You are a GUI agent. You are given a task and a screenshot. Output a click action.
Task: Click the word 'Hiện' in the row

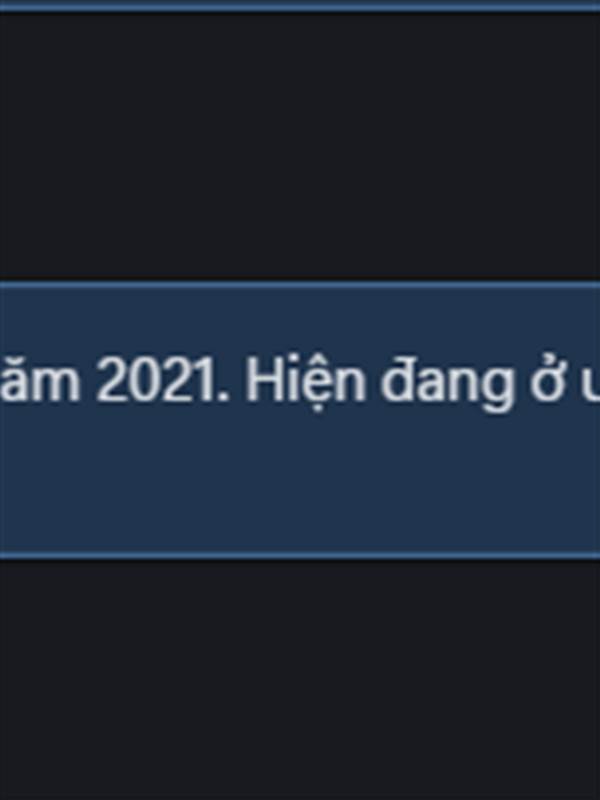pyautogui.click(x=305, y=386)
